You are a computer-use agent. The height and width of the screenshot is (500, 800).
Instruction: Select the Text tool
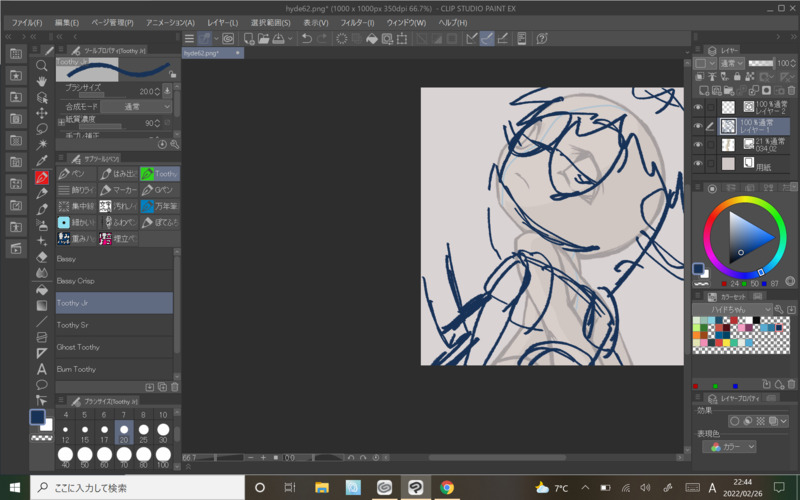coord(42,368)
